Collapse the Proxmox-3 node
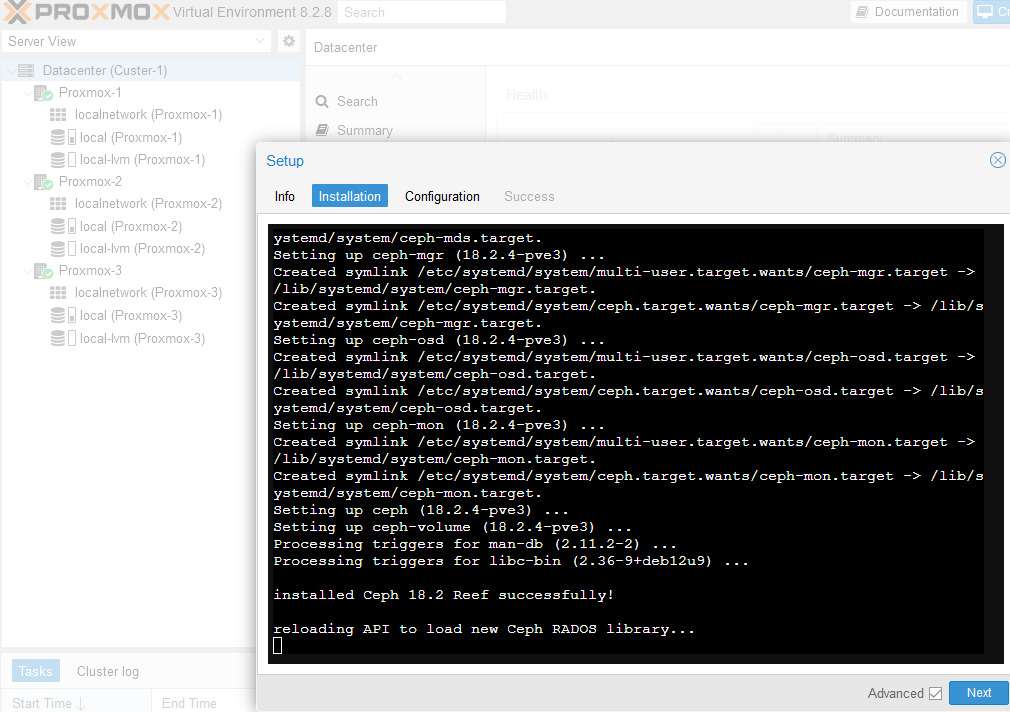 click(27, 271)
